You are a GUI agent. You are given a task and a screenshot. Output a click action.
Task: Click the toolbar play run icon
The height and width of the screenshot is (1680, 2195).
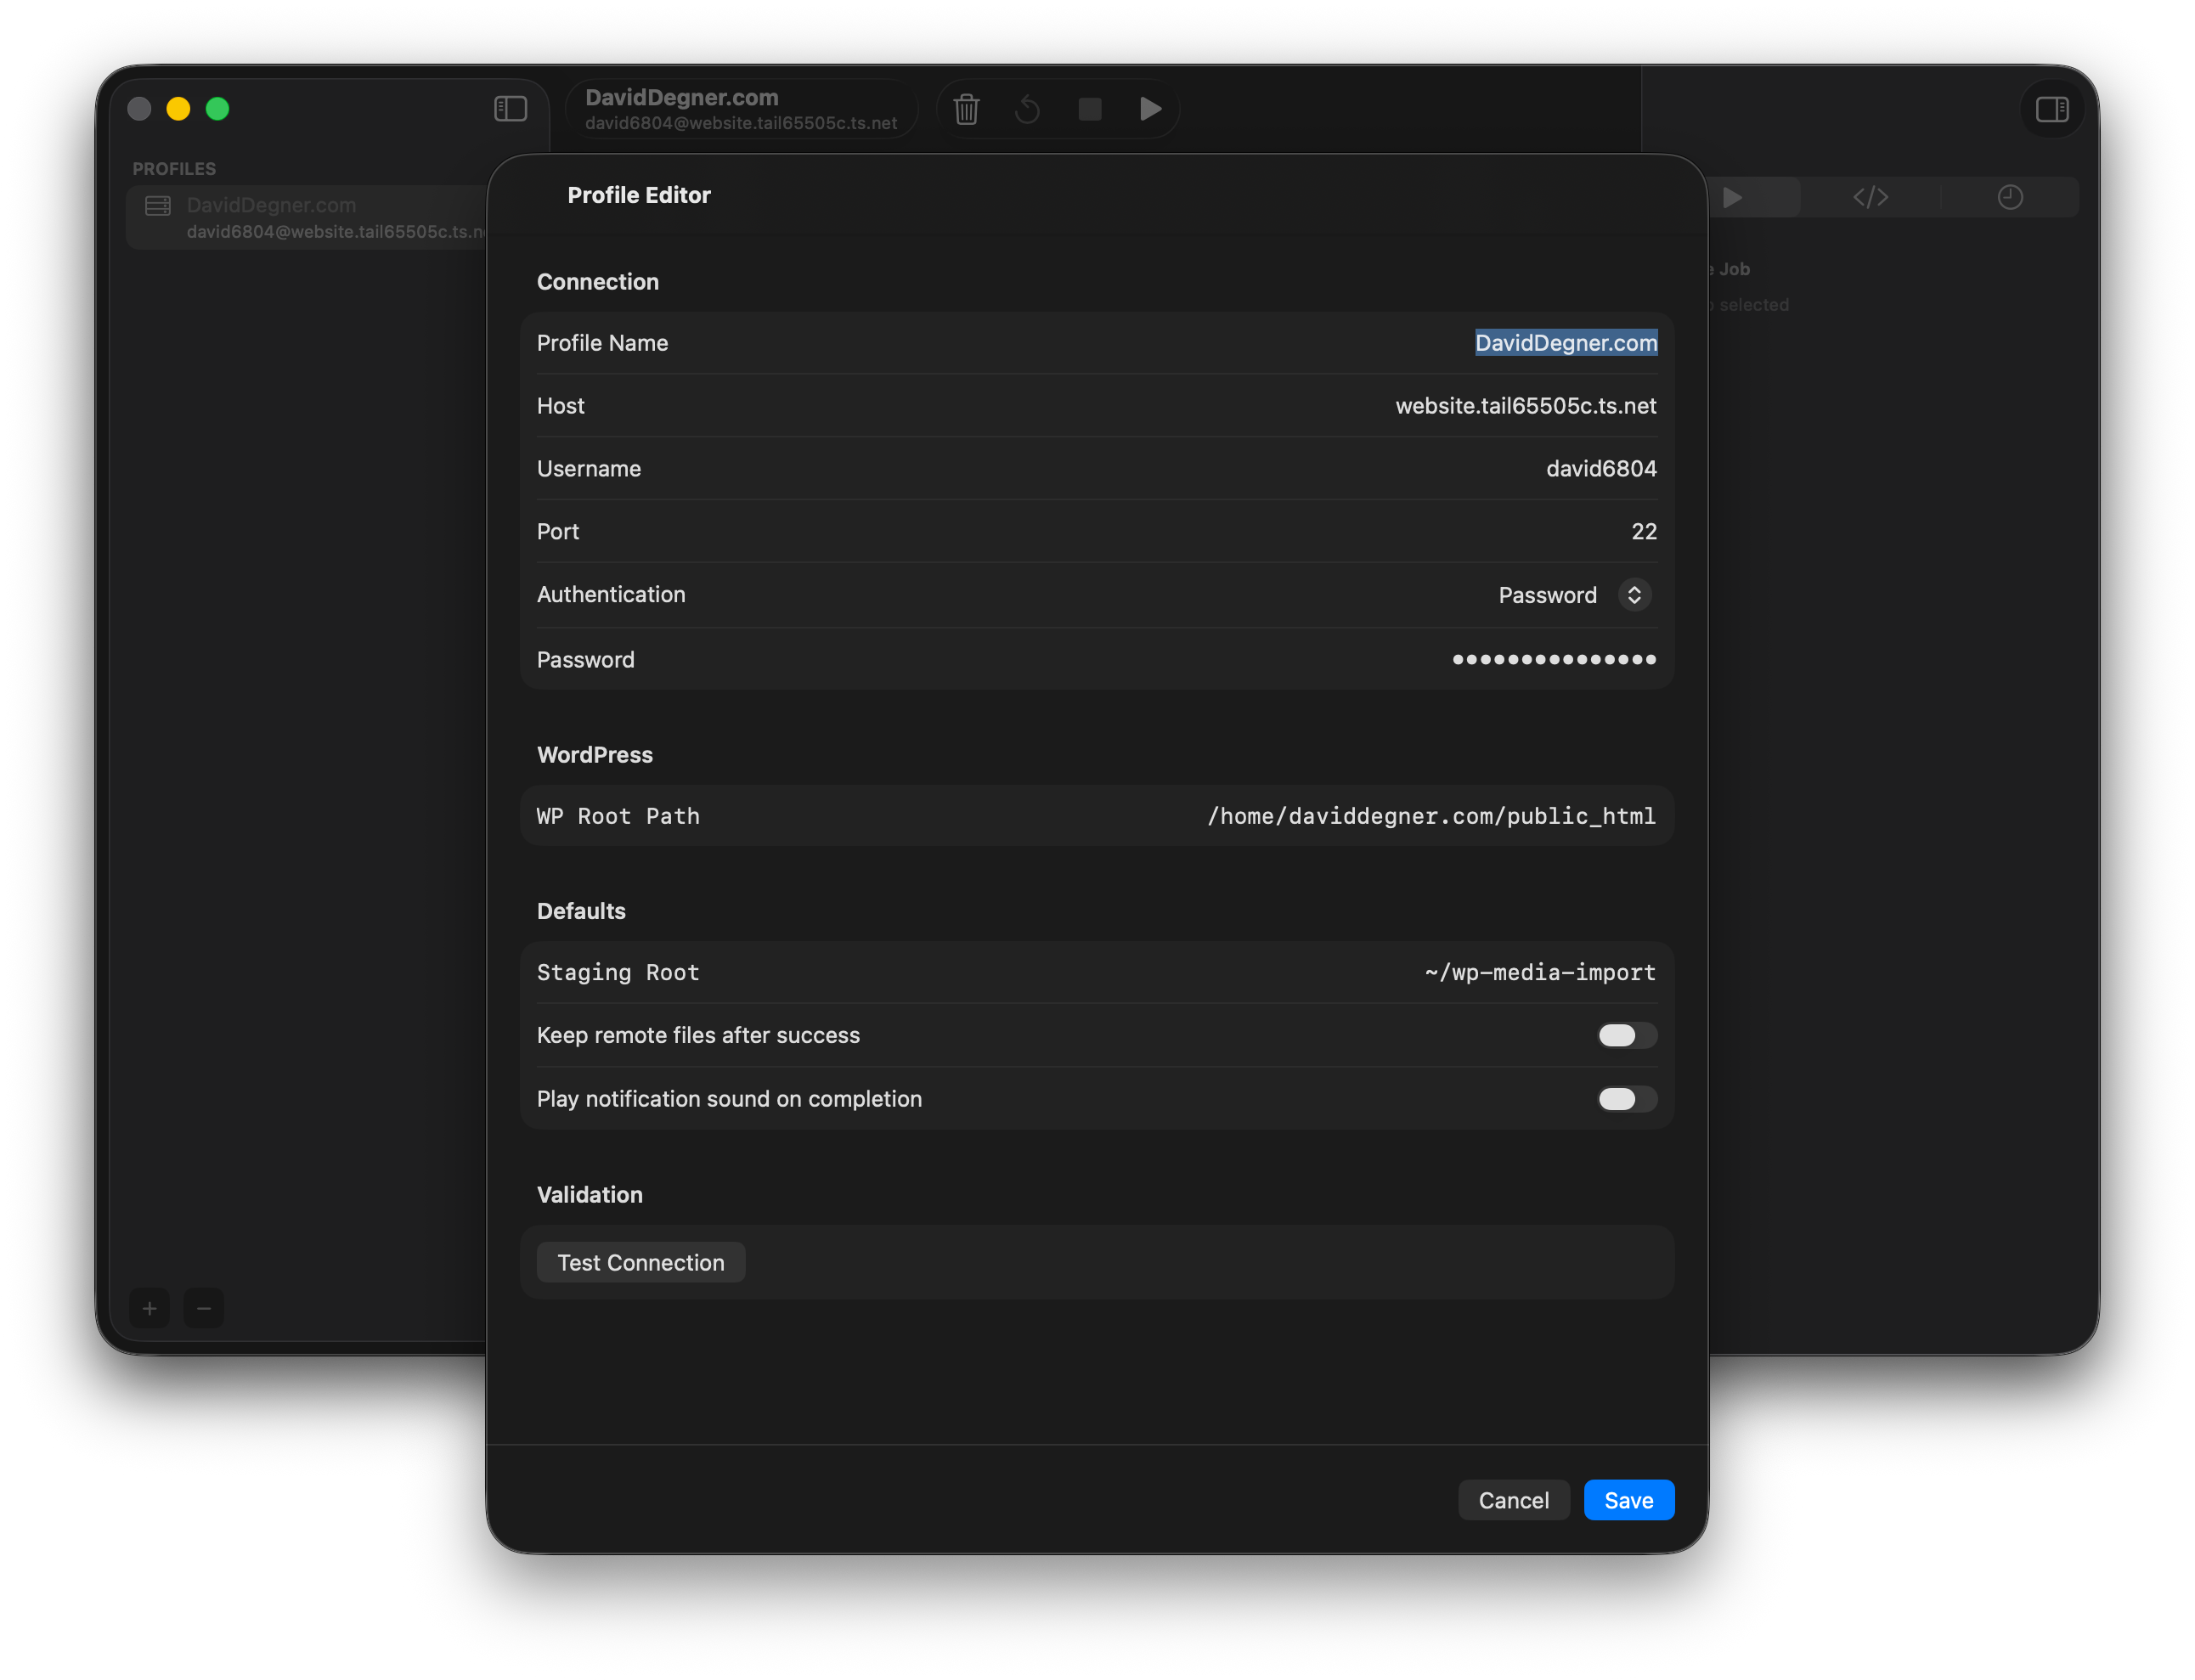click(x=1150, y=108)
